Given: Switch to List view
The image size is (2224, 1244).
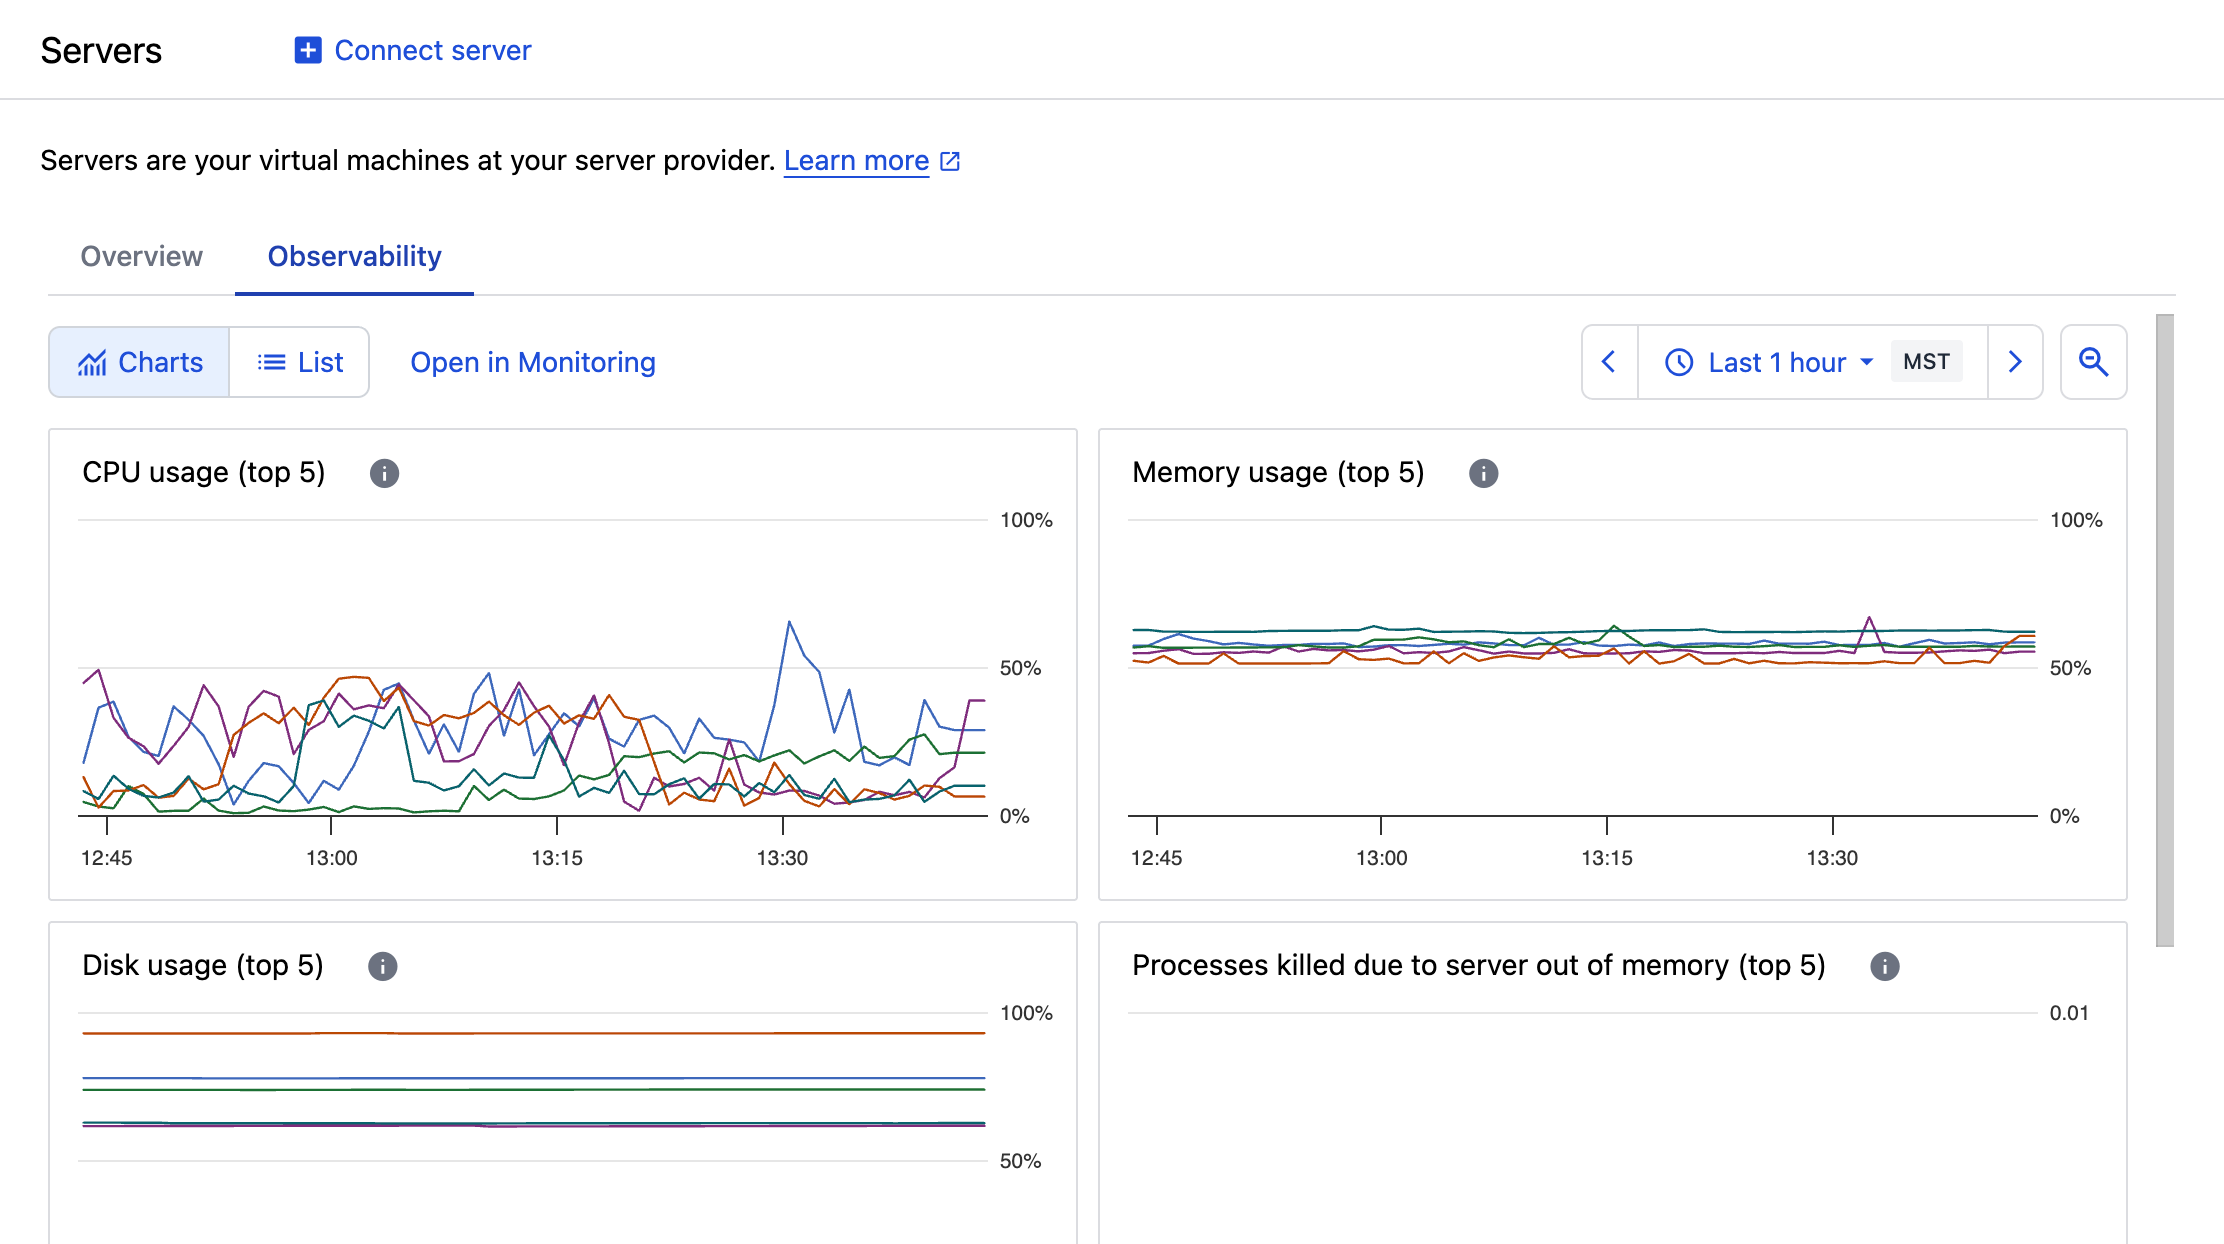Looking at the screenshot, I should pyautogui.click(x=300, y=362).
